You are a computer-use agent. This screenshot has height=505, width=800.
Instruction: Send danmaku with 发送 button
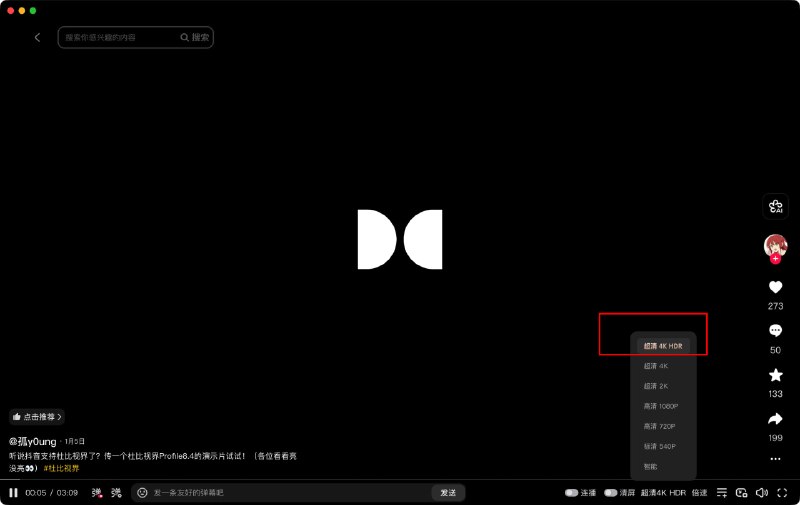coord(448,493)
